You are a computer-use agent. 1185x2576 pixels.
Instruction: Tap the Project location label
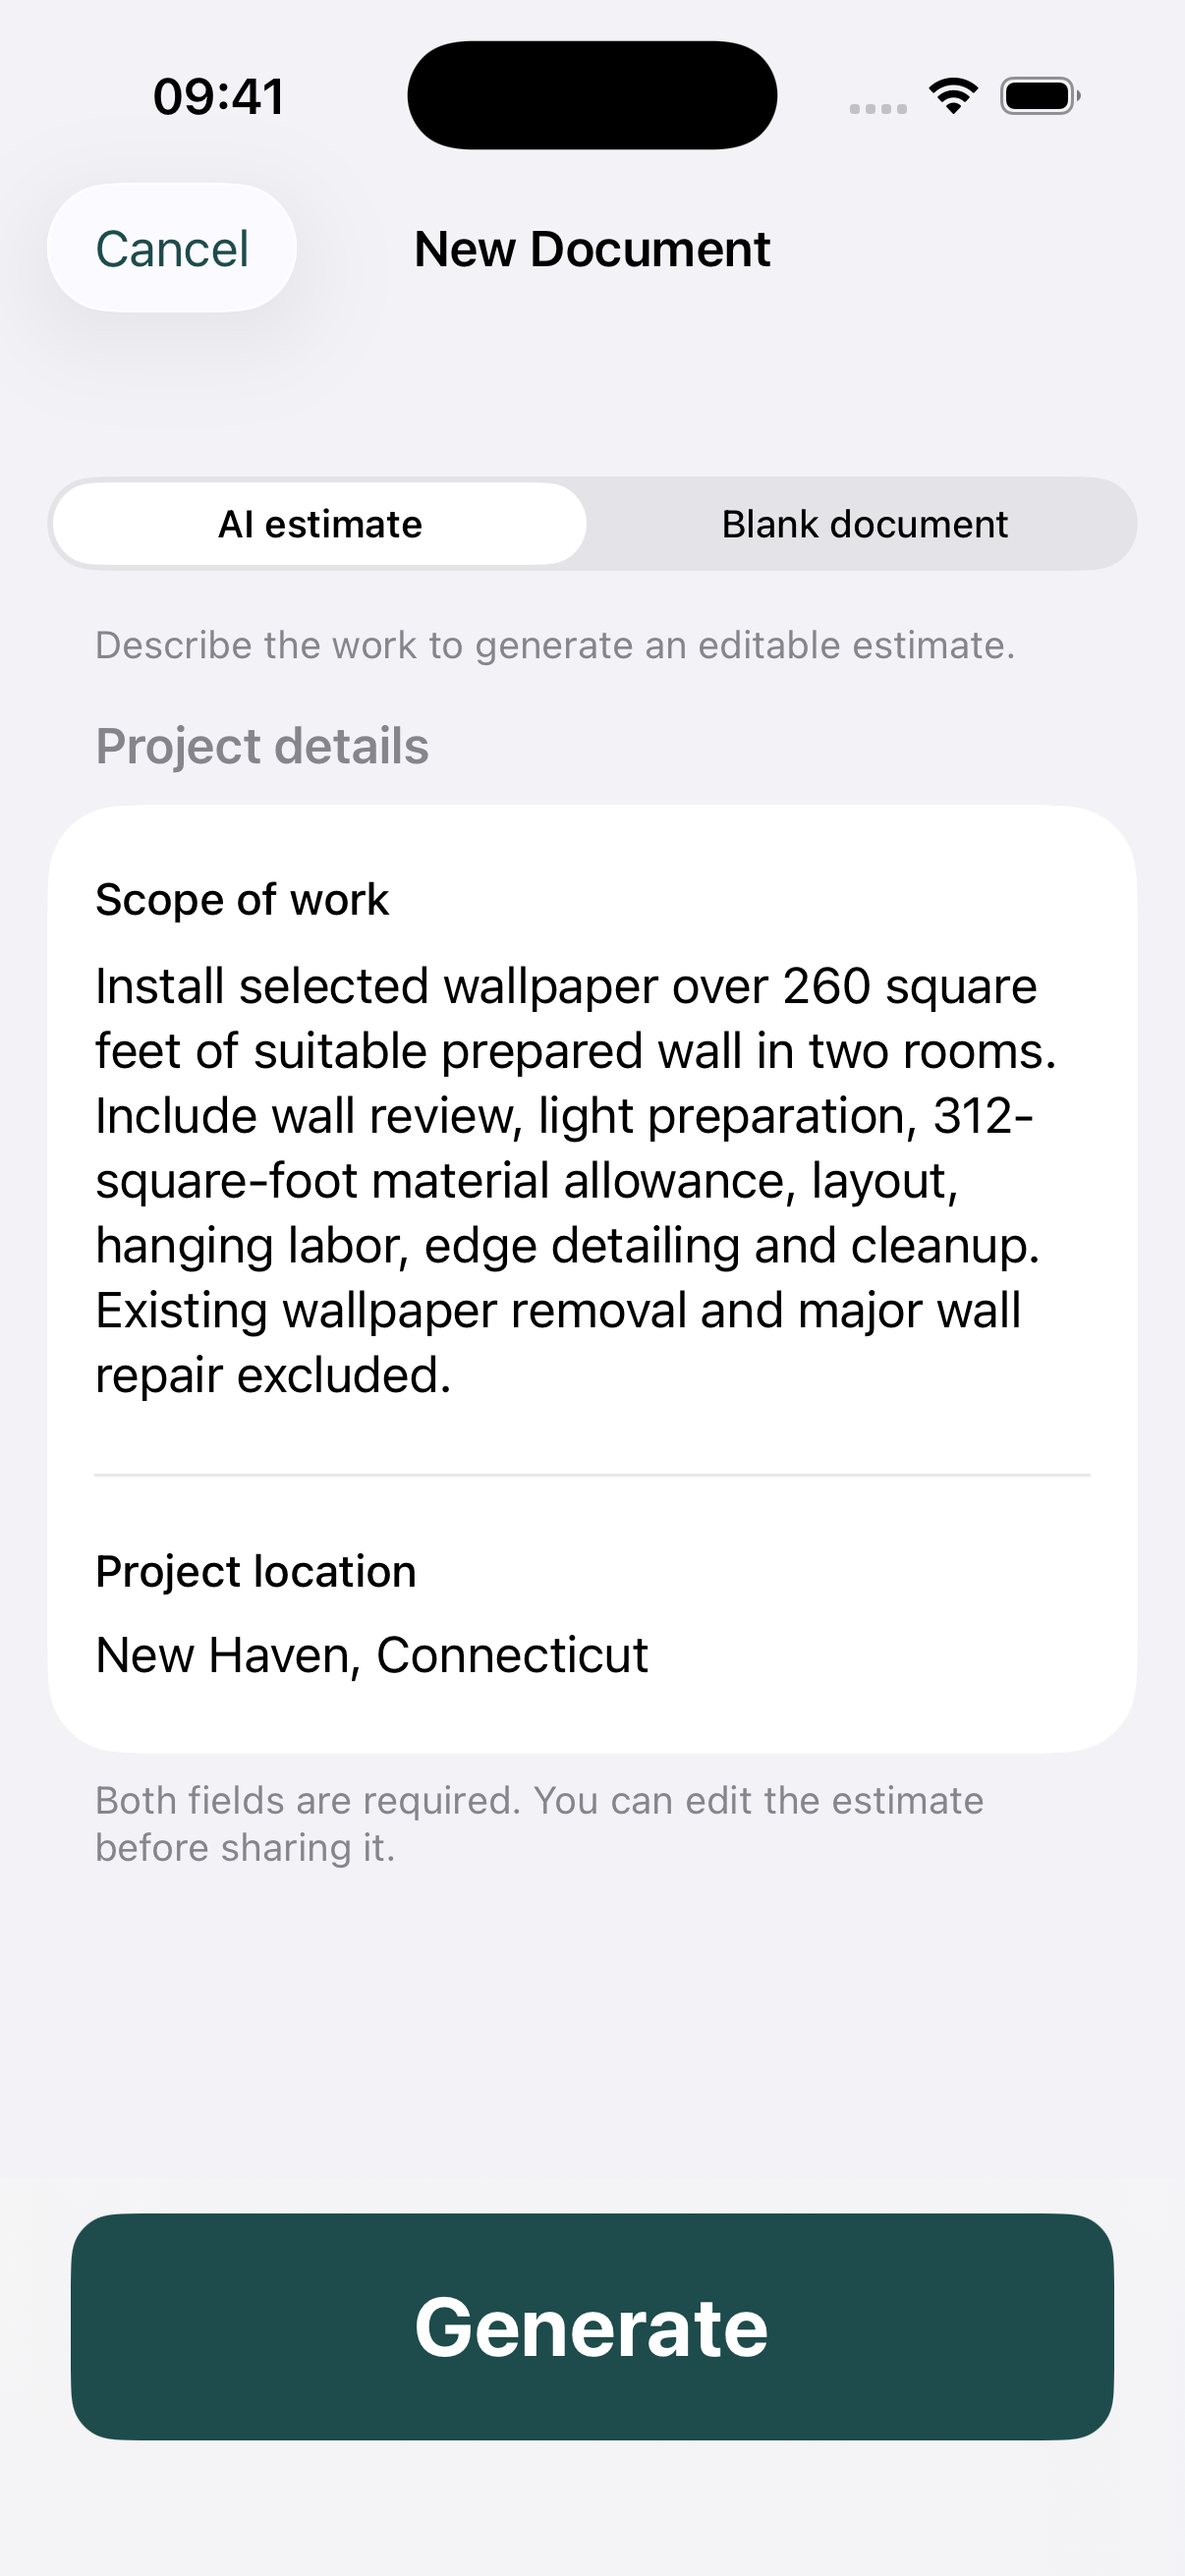click(256, 1572)
